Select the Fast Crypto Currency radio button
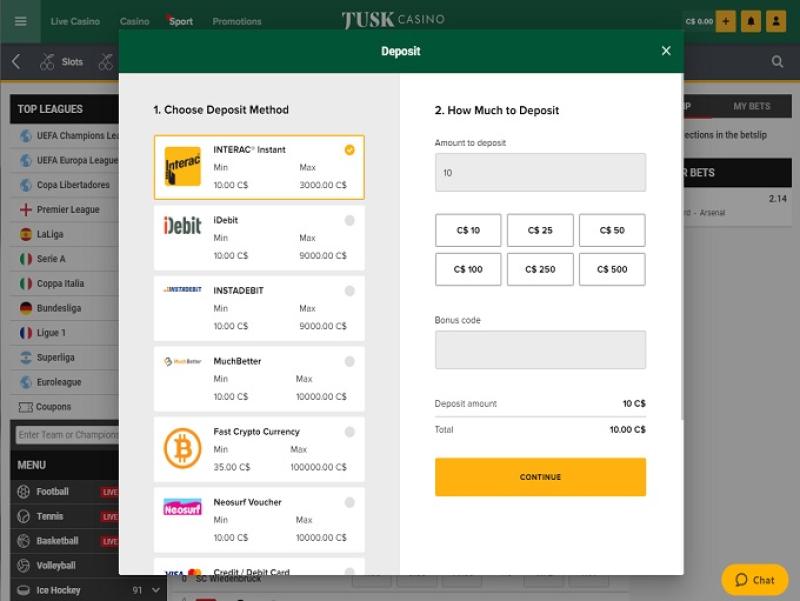 (349, 432)
